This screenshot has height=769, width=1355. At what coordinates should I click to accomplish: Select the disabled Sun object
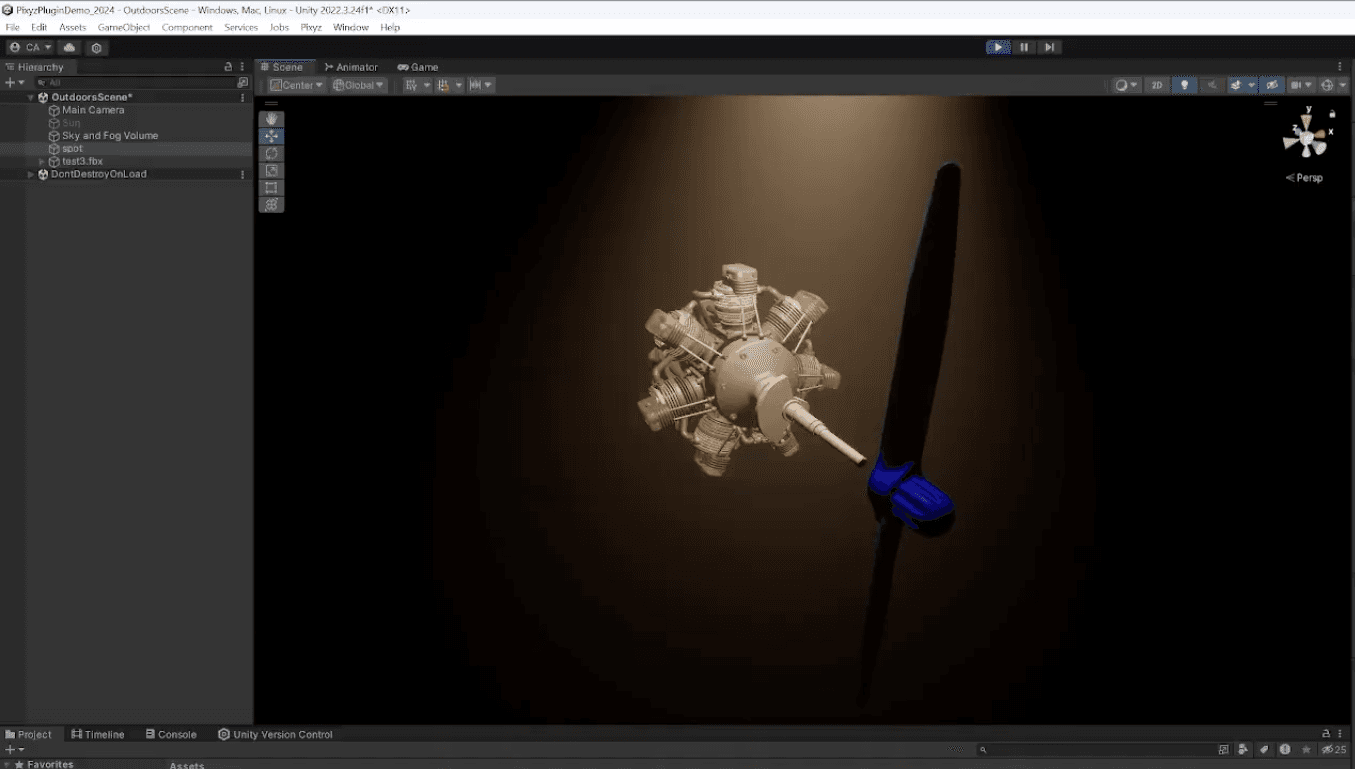(71, 123)
